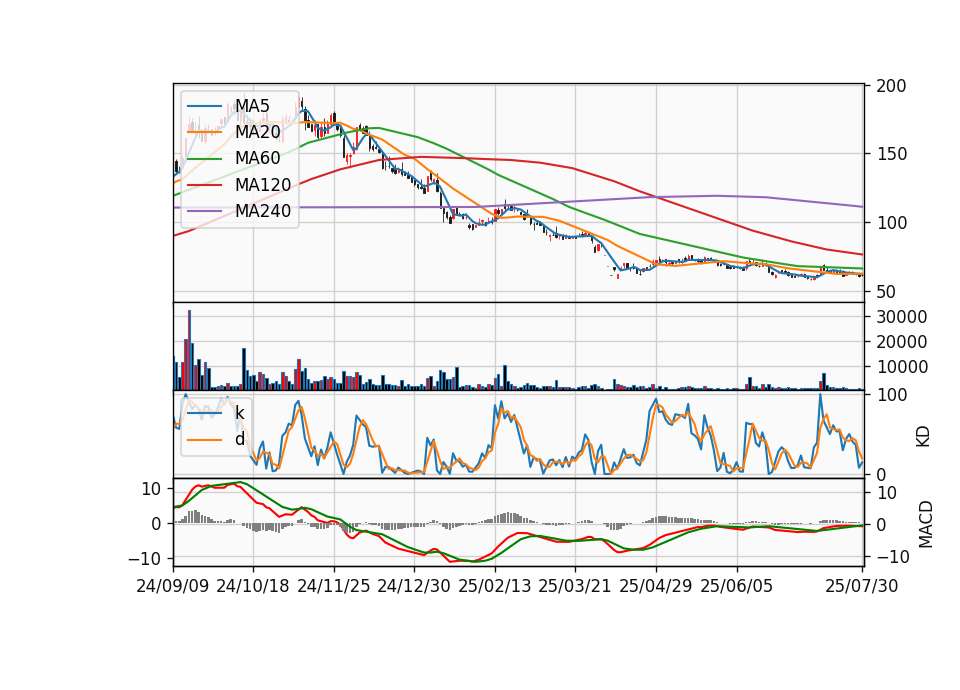
Task: Click the 25/02/13 date axis label
Action: click(495, 586)
